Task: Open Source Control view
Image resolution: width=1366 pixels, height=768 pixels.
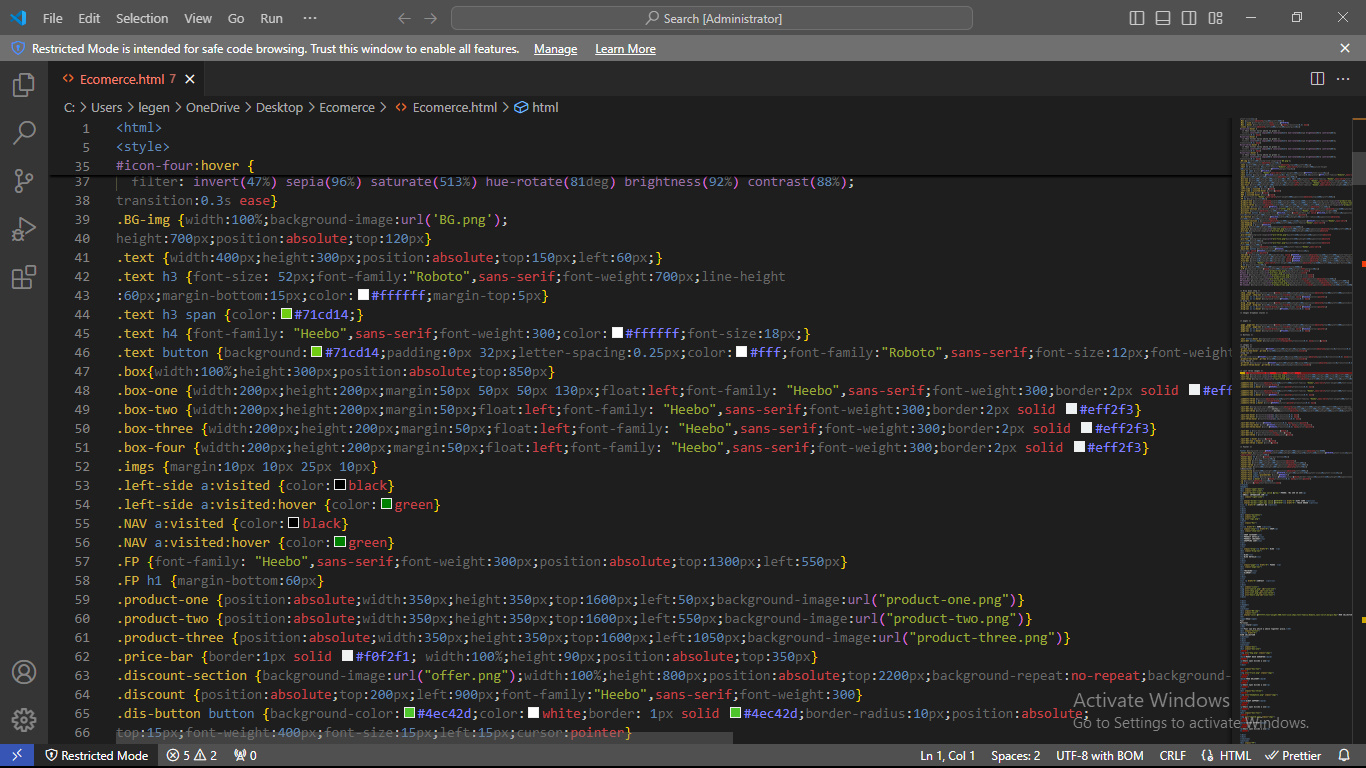Action: click(24, 180)
